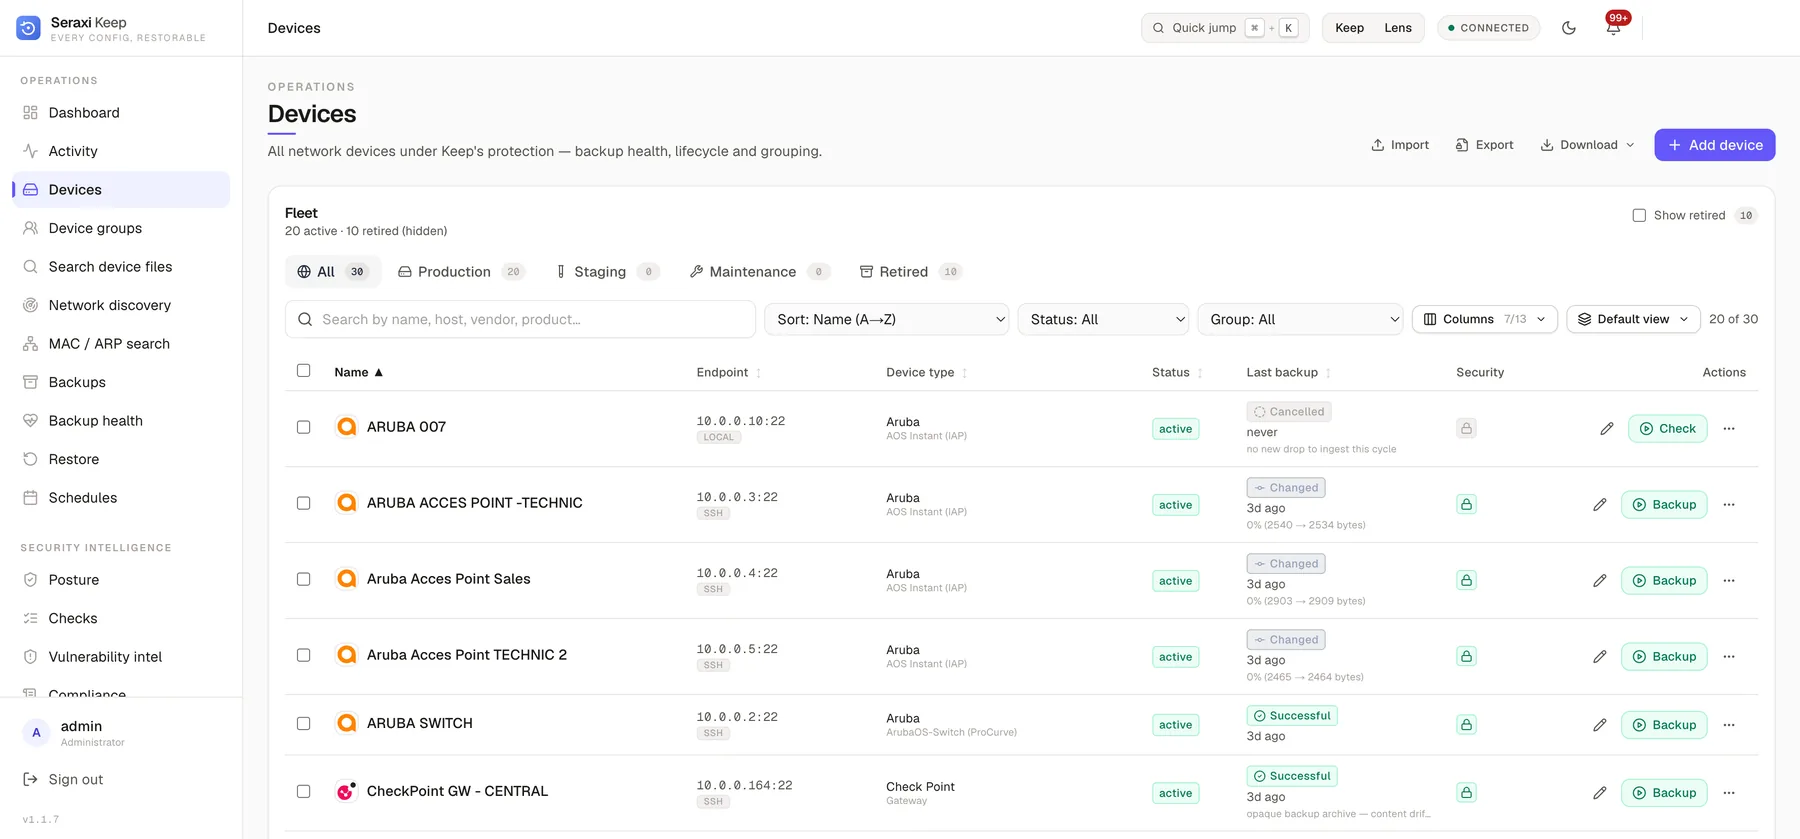Click the Name column header to sort
The width and height of the screenshot is (1800, 839).
(x=359, y=373)
